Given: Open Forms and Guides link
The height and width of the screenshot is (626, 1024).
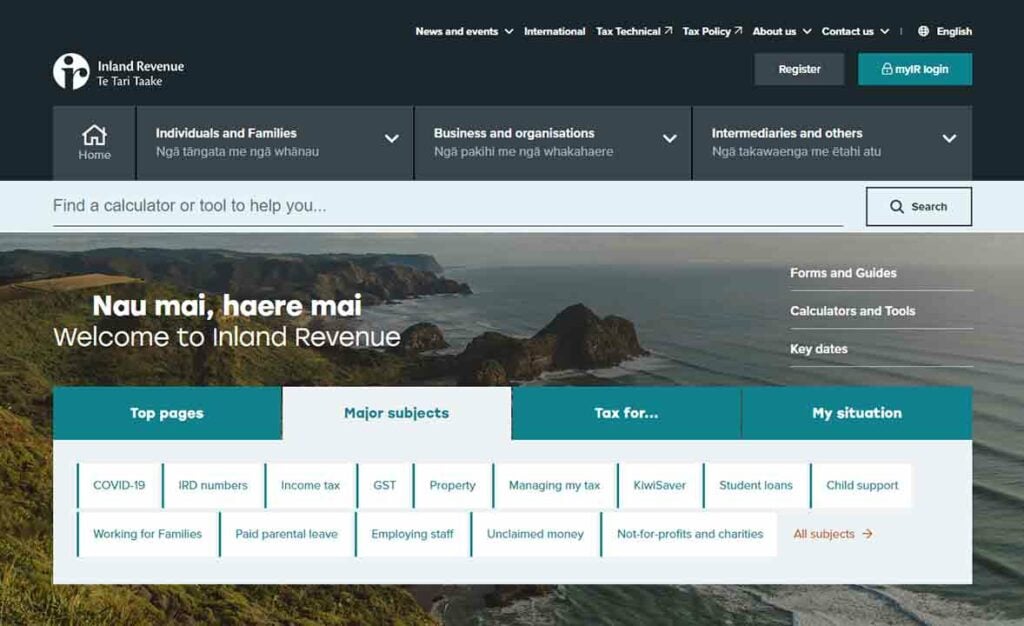Looking at the screenshot, I should click(x=843, y=273).
